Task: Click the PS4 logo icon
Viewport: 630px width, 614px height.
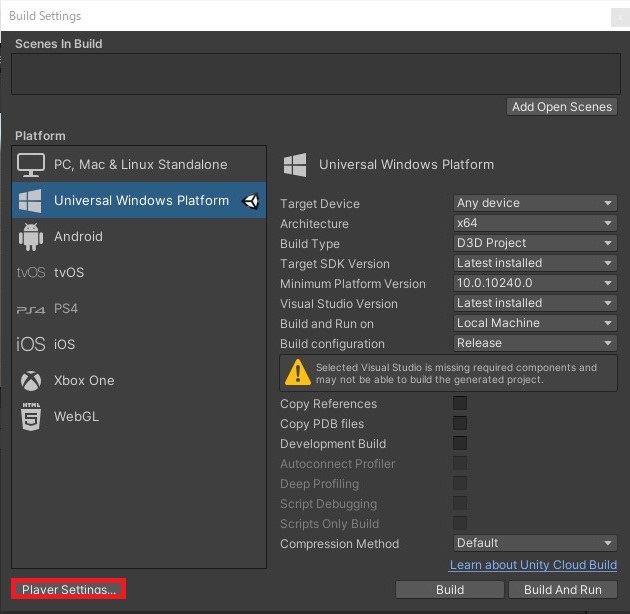Action: (x=31, y=309)
